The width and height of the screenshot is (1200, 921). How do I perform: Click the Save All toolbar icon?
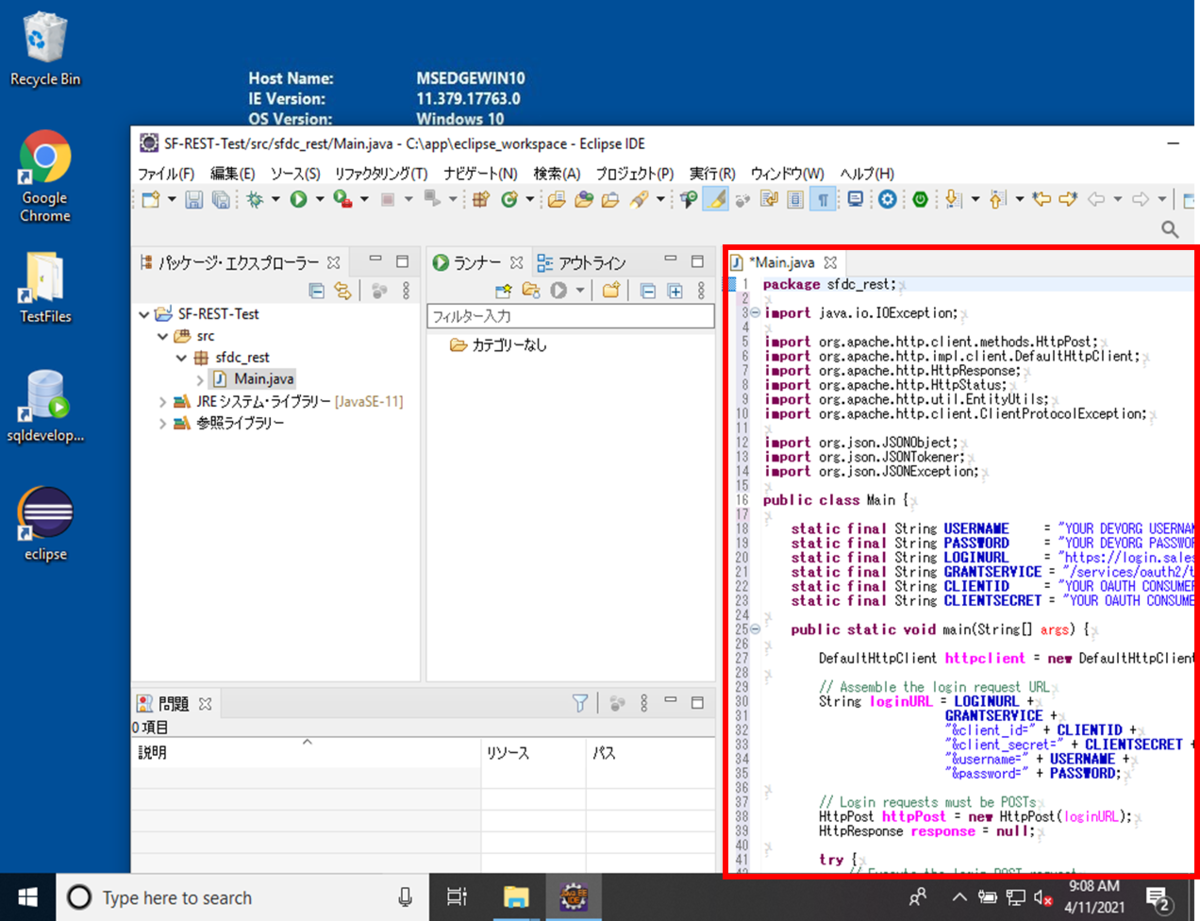tap(220, 200)
